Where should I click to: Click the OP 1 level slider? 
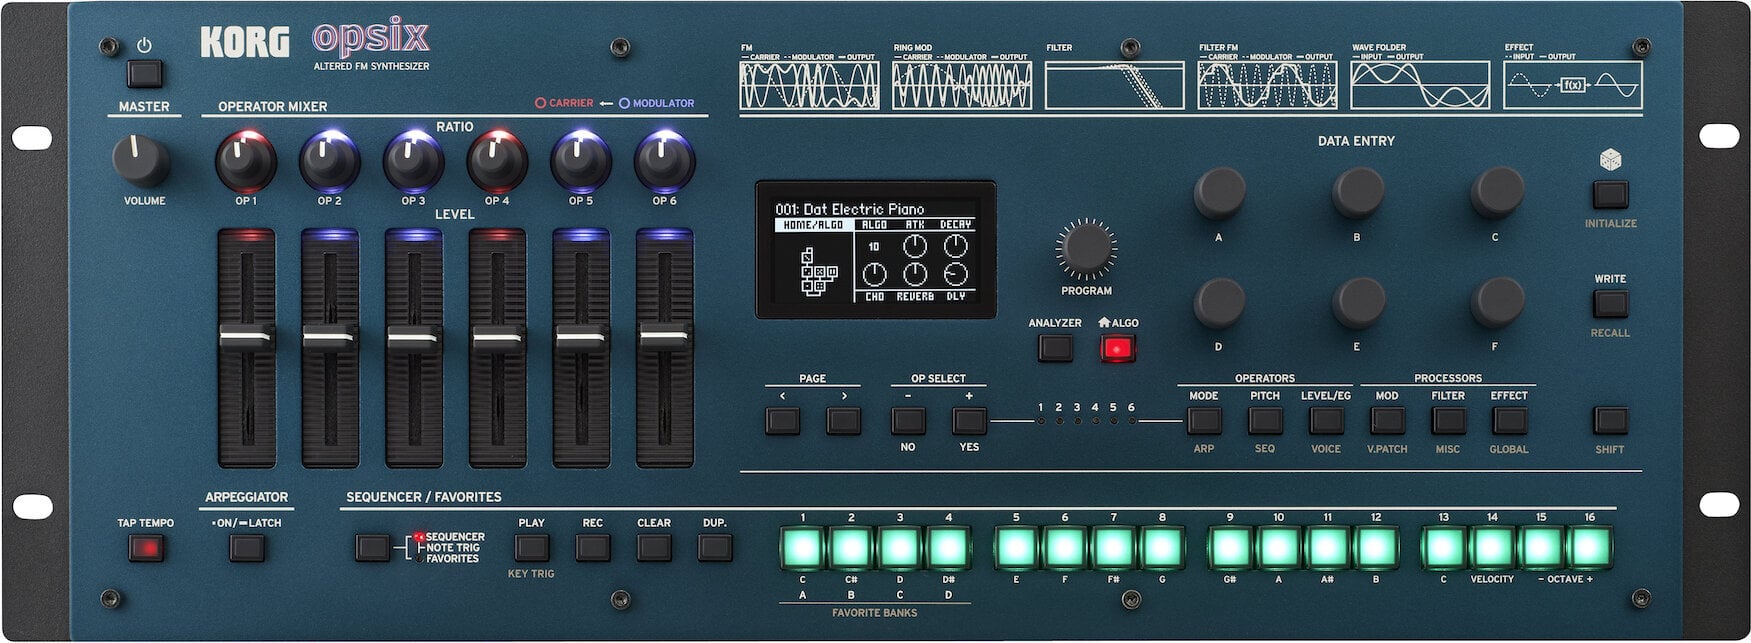[x=246, y=339]
